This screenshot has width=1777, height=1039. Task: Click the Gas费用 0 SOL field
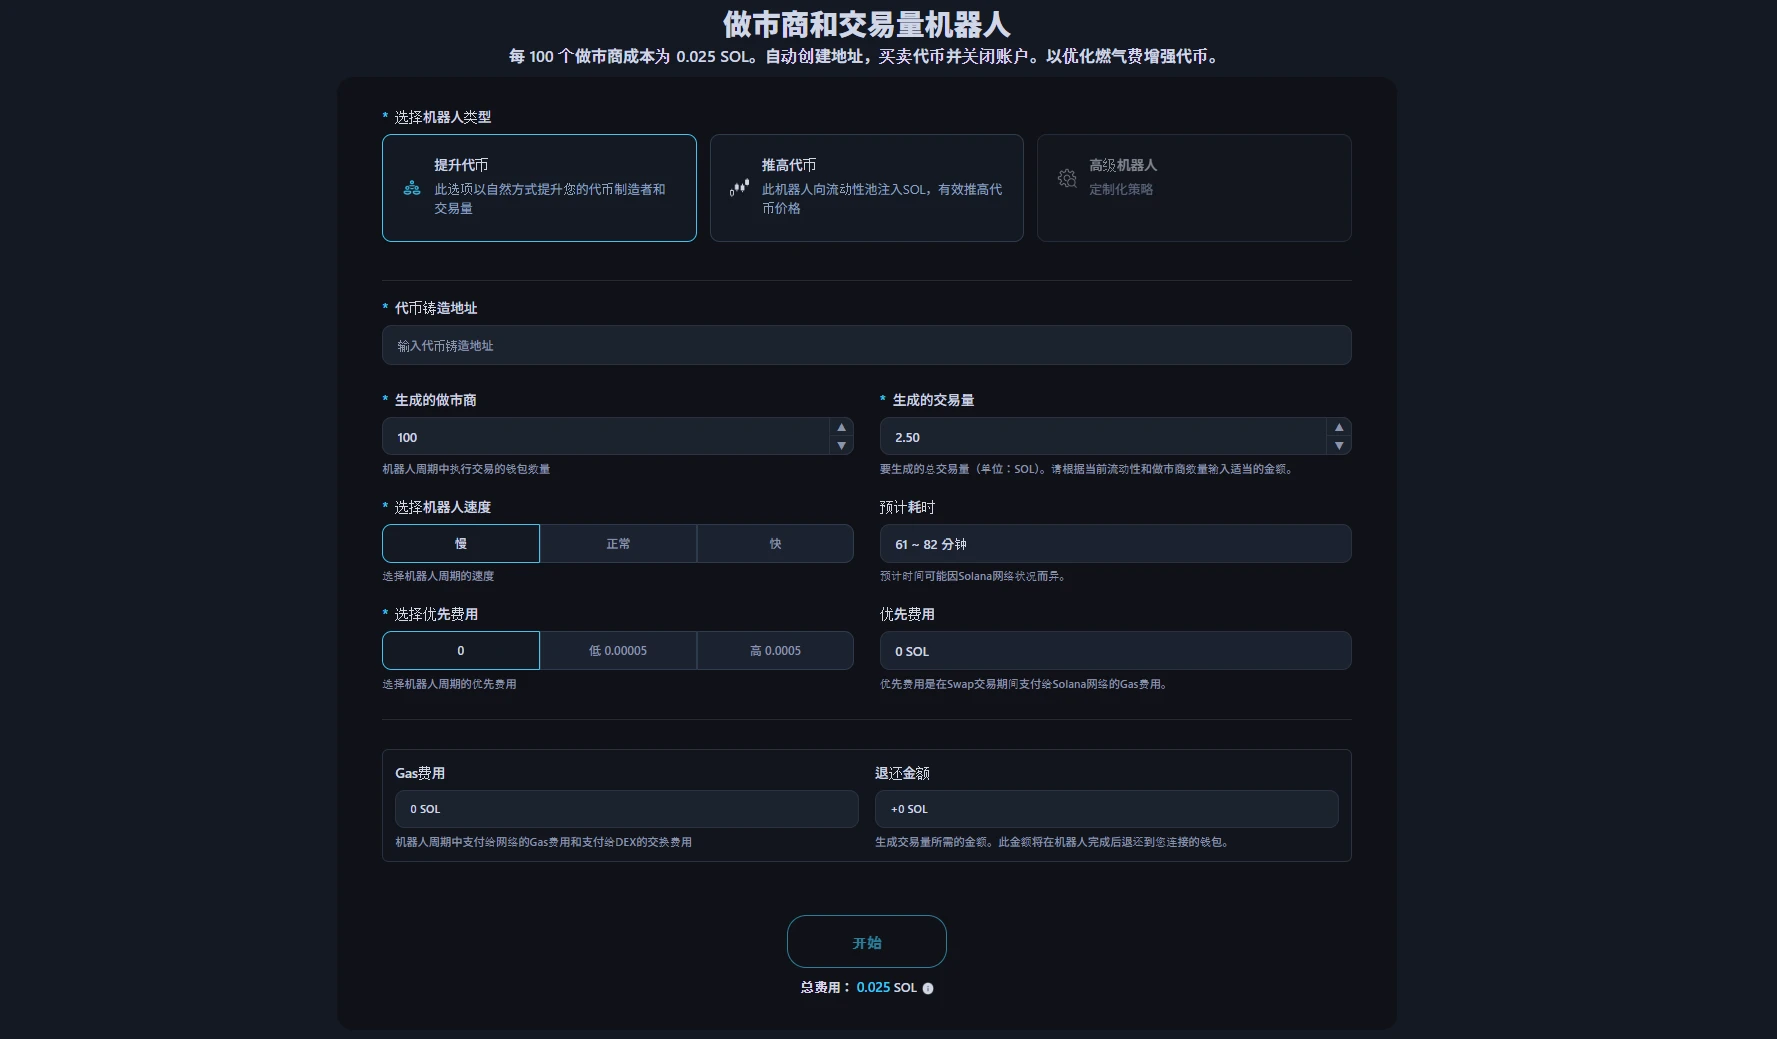point(627,809)
